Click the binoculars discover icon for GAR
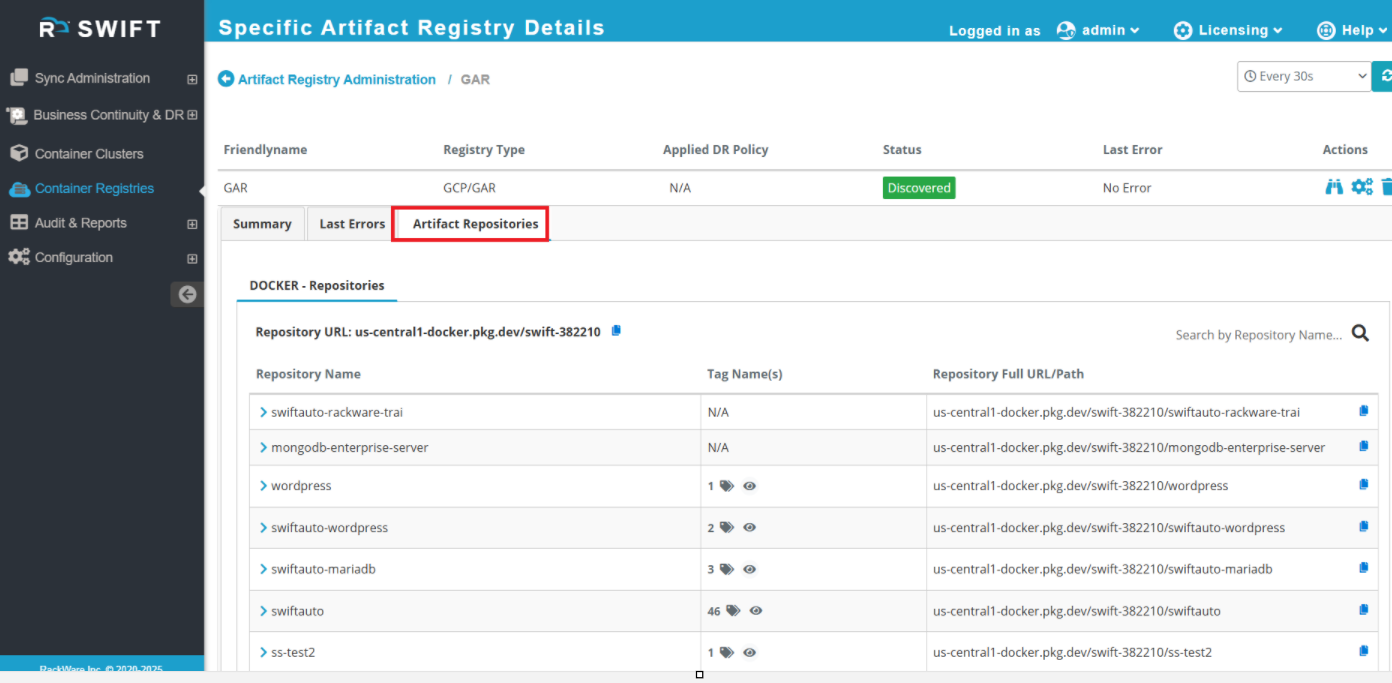This screenshot has height=683, width=1392. tap(1334, 187)
